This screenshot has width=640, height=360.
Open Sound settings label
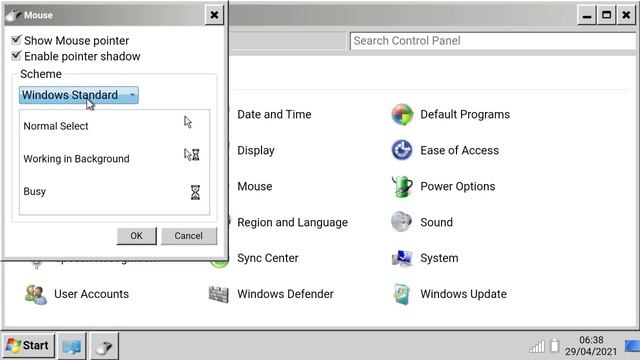click(x=436, y=222)
